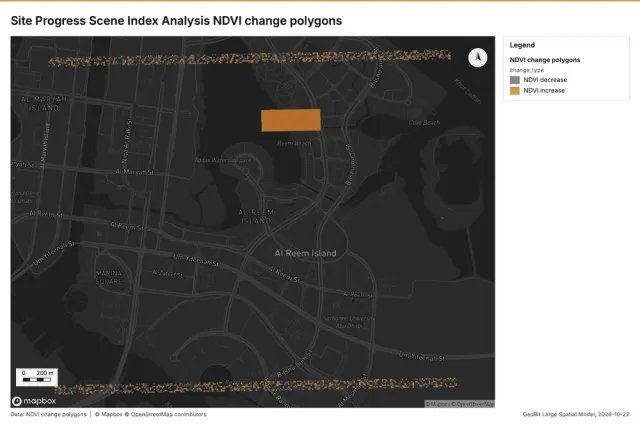Viewport: 640px width, 427px height.
Task: Click the 'MARINA SQUARE' map label
Action: tap(109, 277)
